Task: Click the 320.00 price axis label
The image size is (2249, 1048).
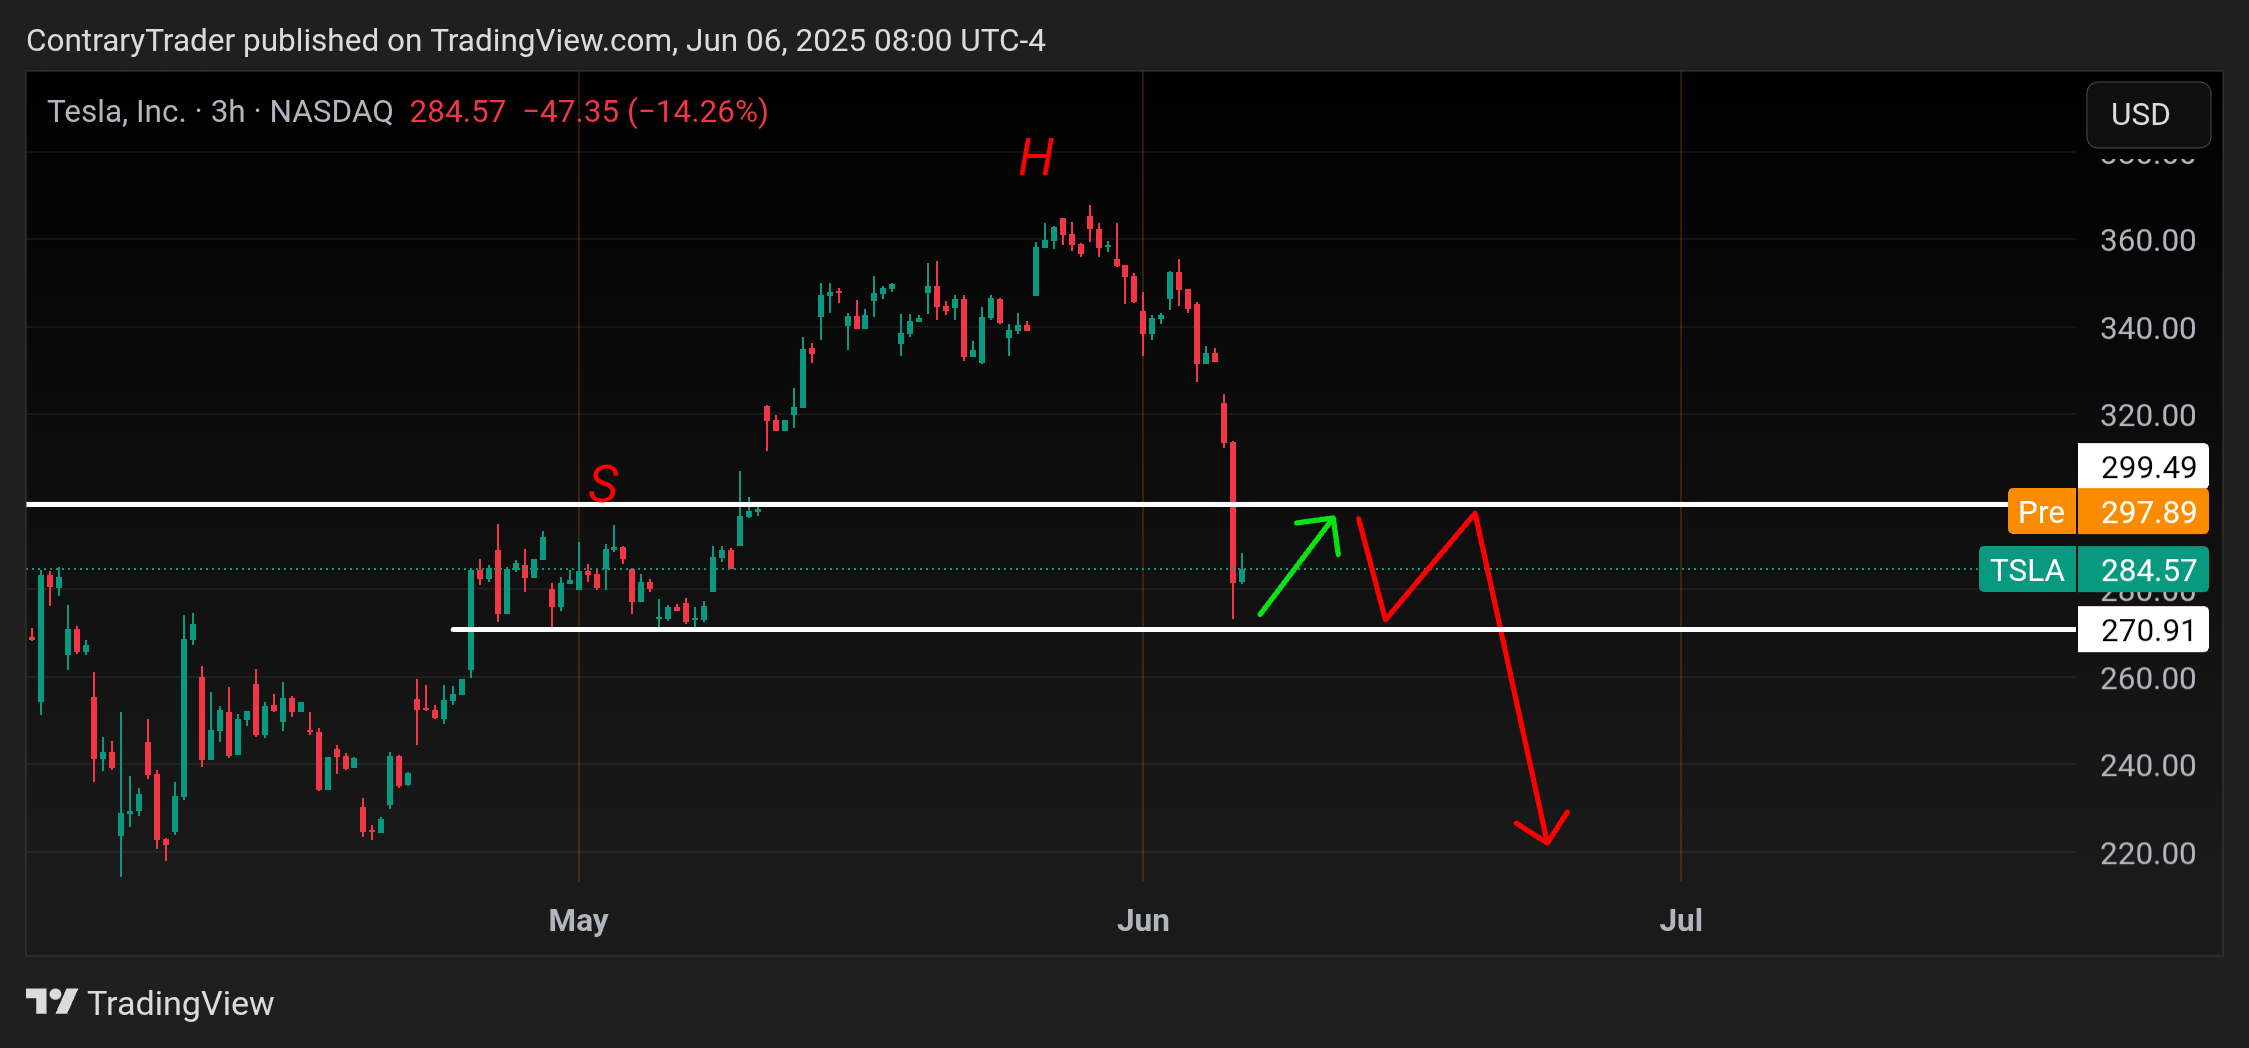Action: pyautogui.click(x=2148, y=415)
